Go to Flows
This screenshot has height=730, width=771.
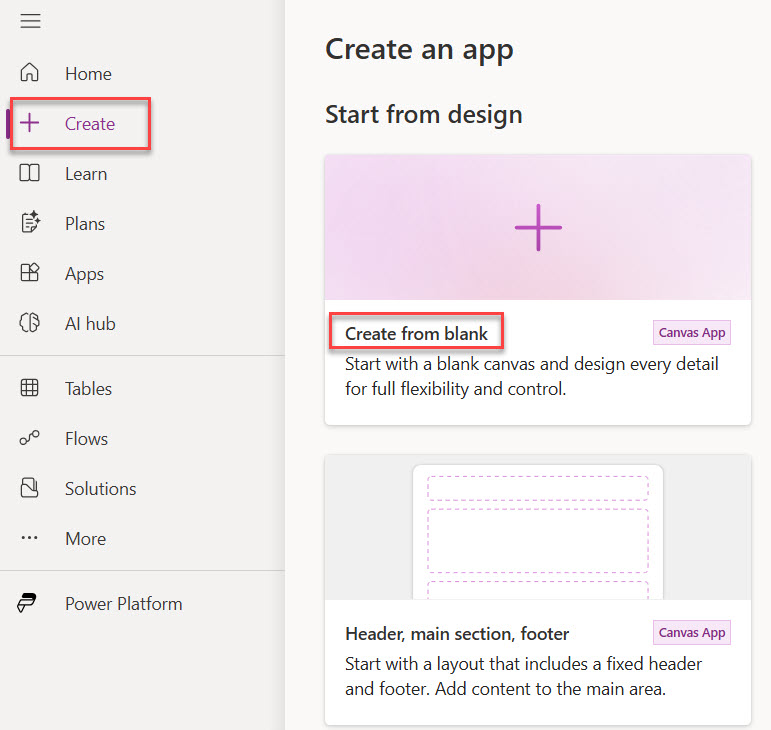(87, 438)
